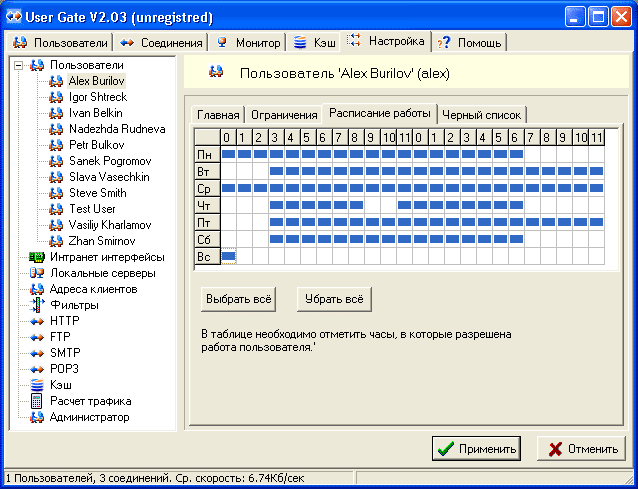Open Интранет интерфейсы settings
Image resolution: width=638 pixels, height=489 pixels.
(x=107, y=257)
